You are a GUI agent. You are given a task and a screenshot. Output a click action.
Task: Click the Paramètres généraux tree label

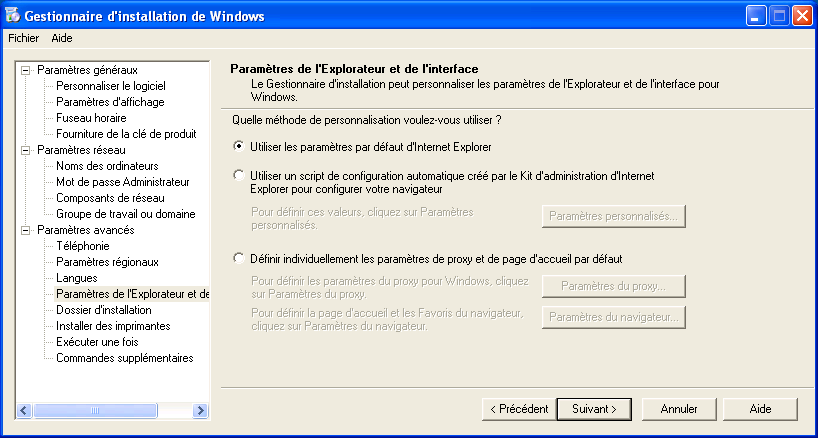tap(88, 70)
